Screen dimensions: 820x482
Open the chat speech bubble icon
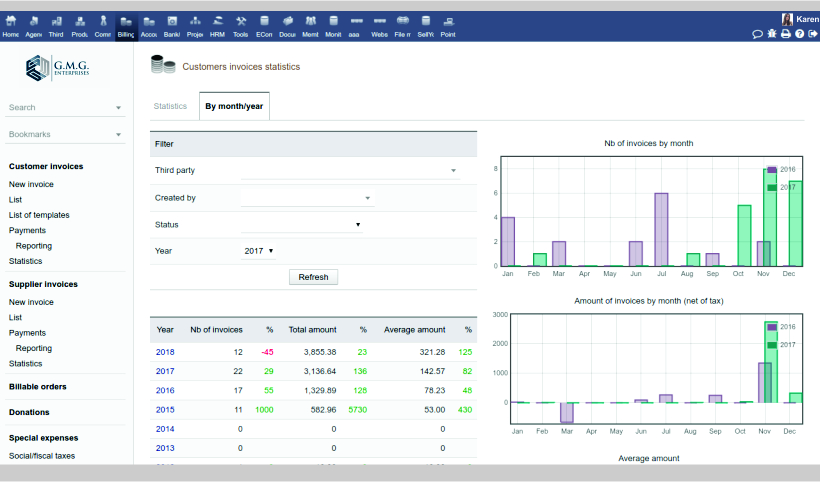click(757, 34)
